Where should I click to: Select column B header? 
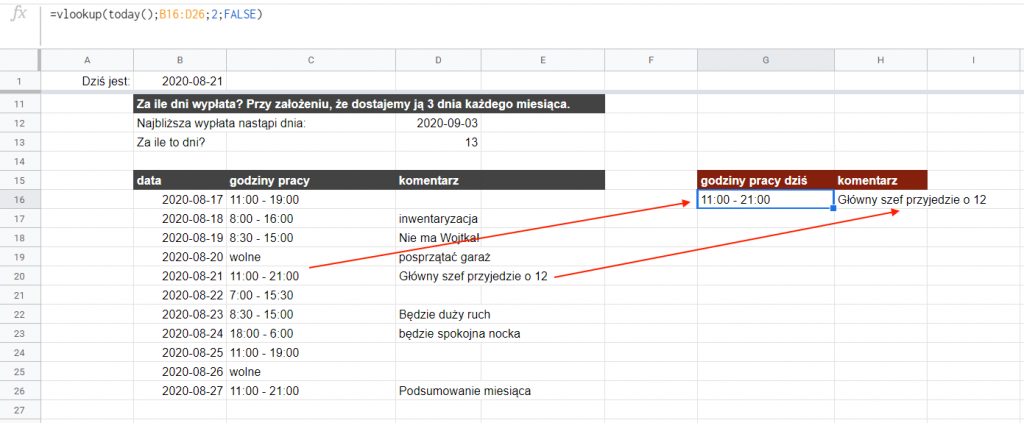[180, 60]
